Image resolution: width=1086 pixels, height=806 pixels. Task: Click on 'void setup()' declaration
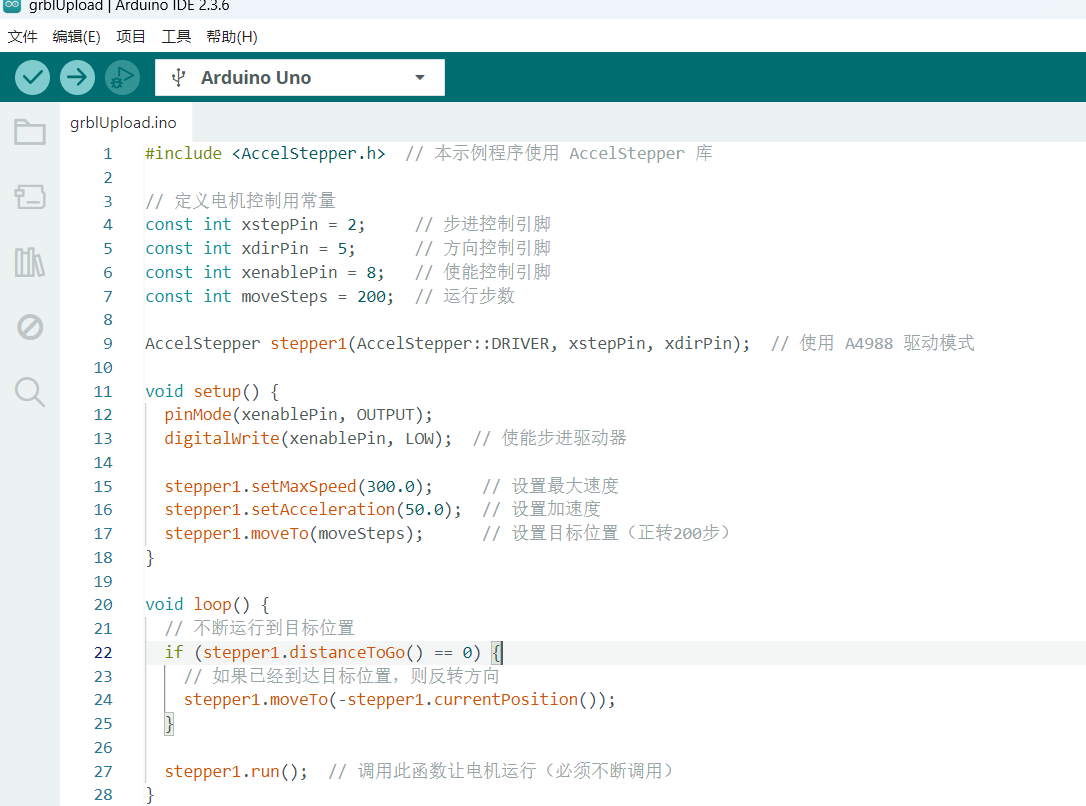point(202,391)
